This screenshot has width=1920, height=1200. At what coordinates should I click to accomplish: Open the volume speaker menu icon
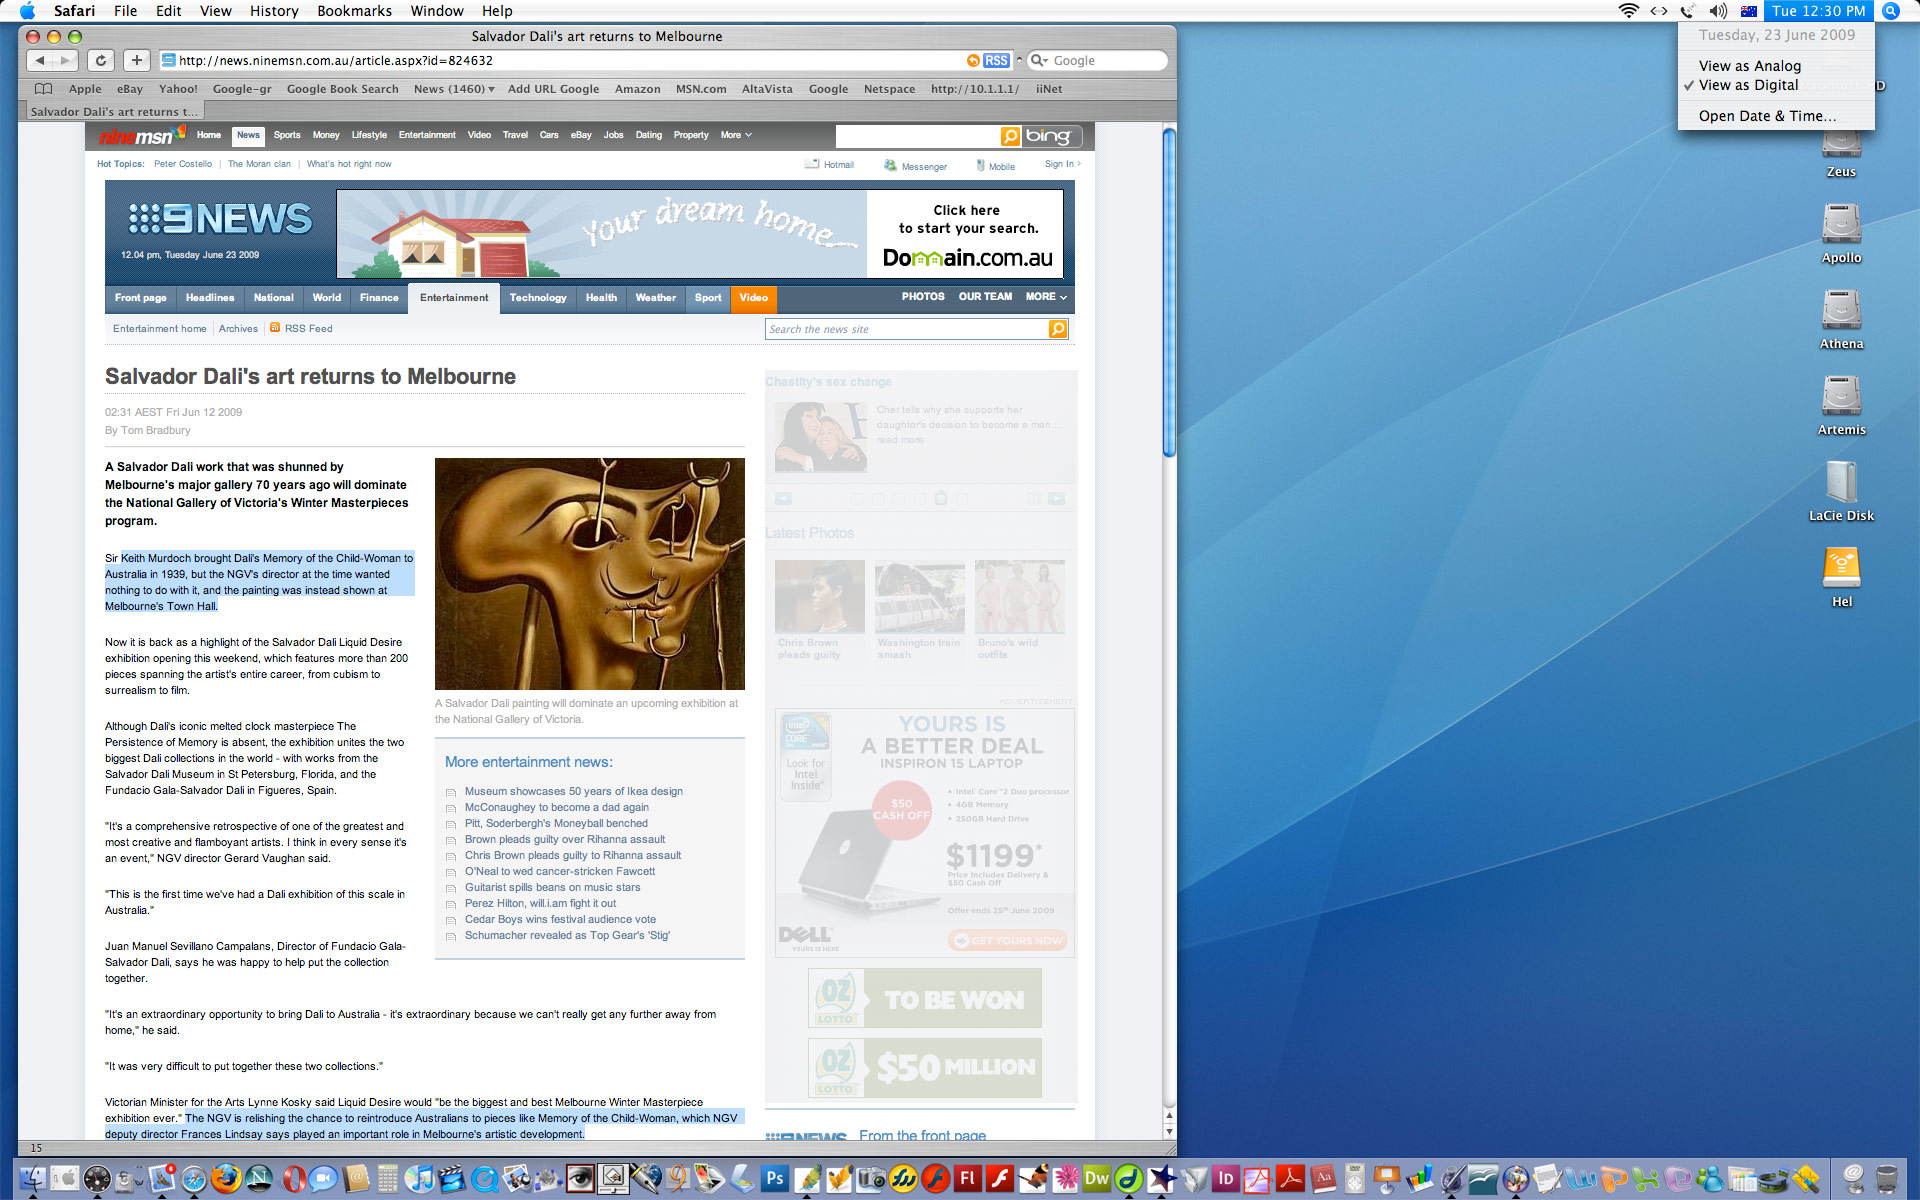[x=1718, y=11]
